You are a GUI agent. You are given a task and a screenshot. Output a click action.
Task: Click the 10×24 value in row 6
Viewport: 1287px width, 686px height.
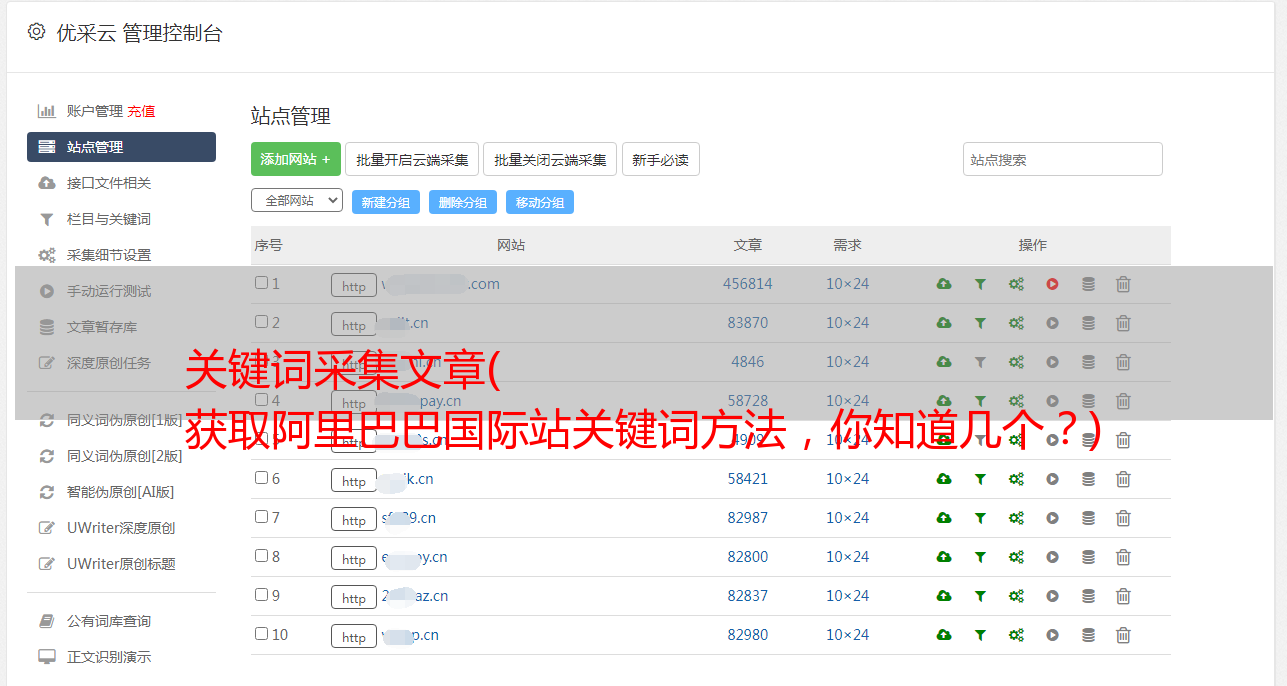click(x=847, y=479)
